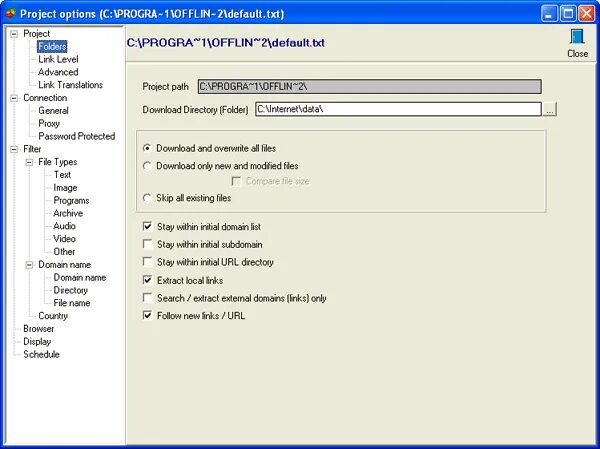
Task: Select the Project root node label
Action: tap(36, 34)
